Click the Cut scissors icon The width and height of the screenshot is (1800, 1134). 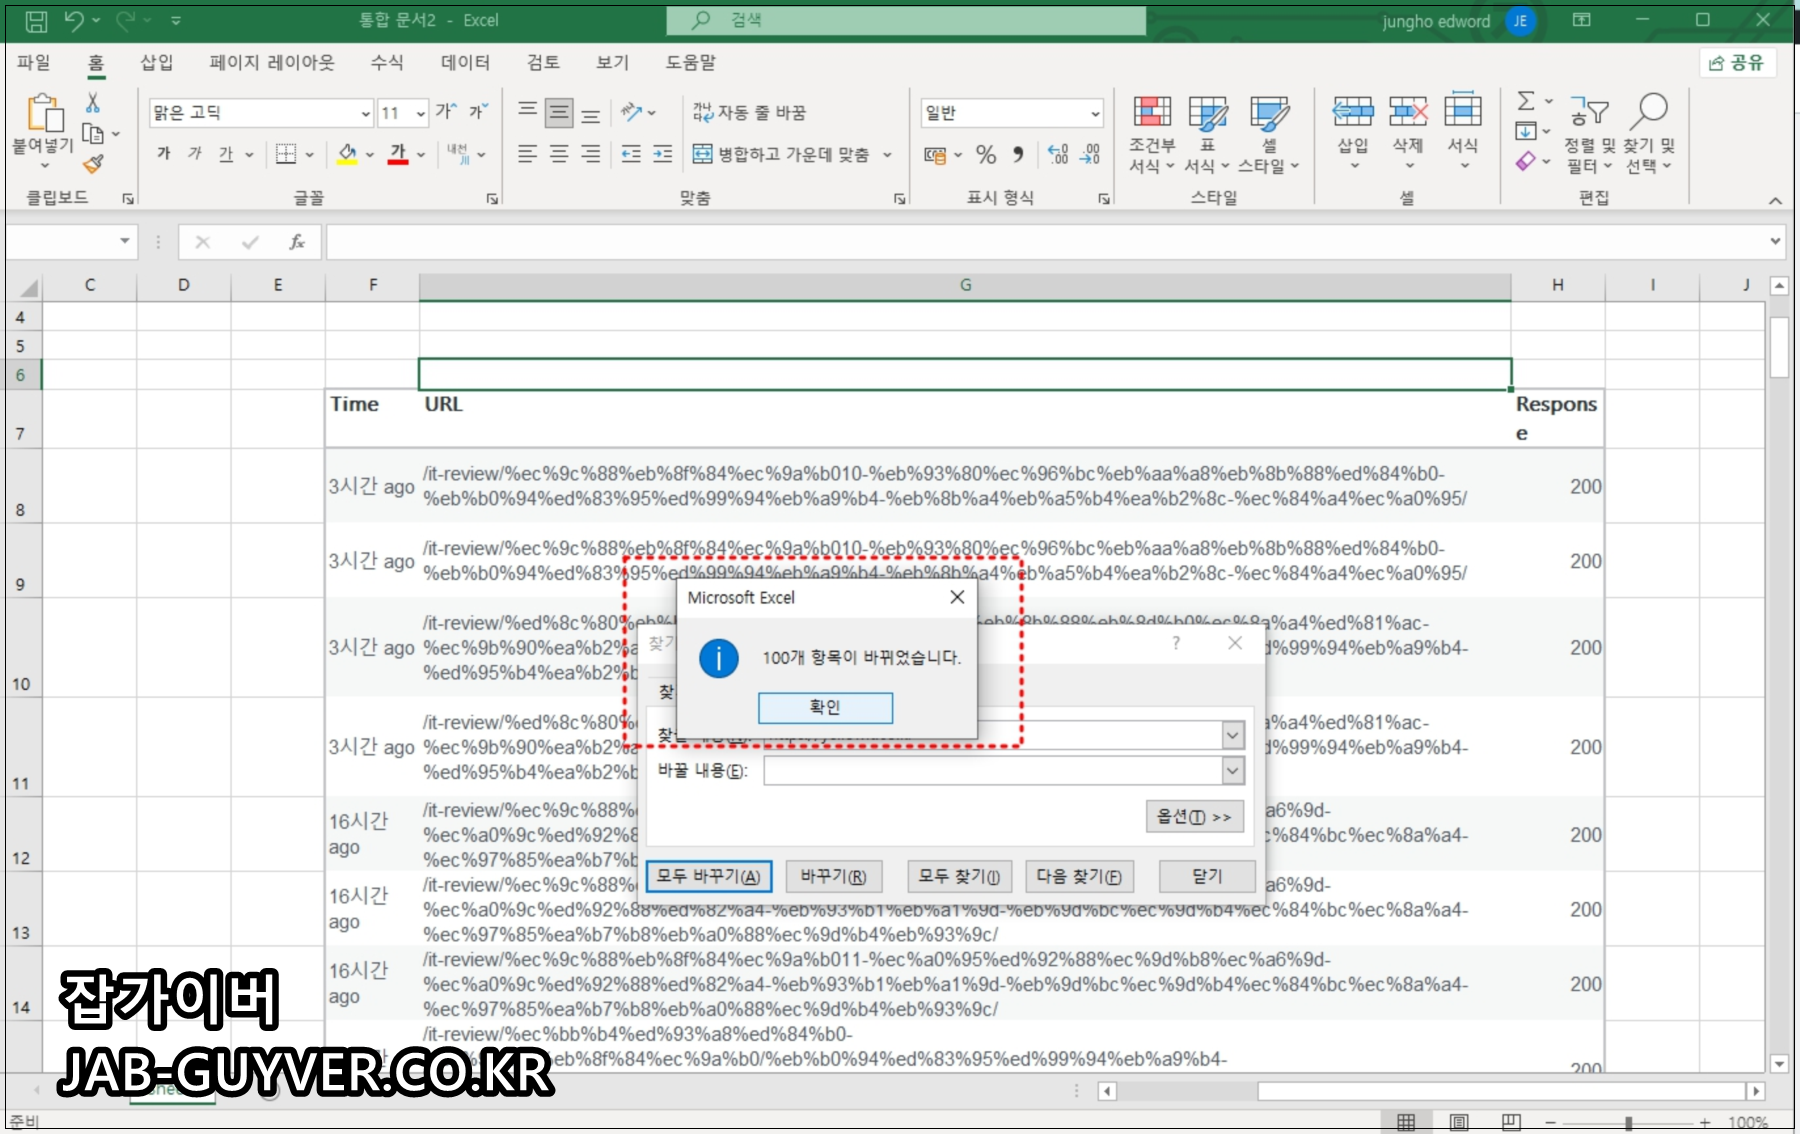(x=93, y=102)
